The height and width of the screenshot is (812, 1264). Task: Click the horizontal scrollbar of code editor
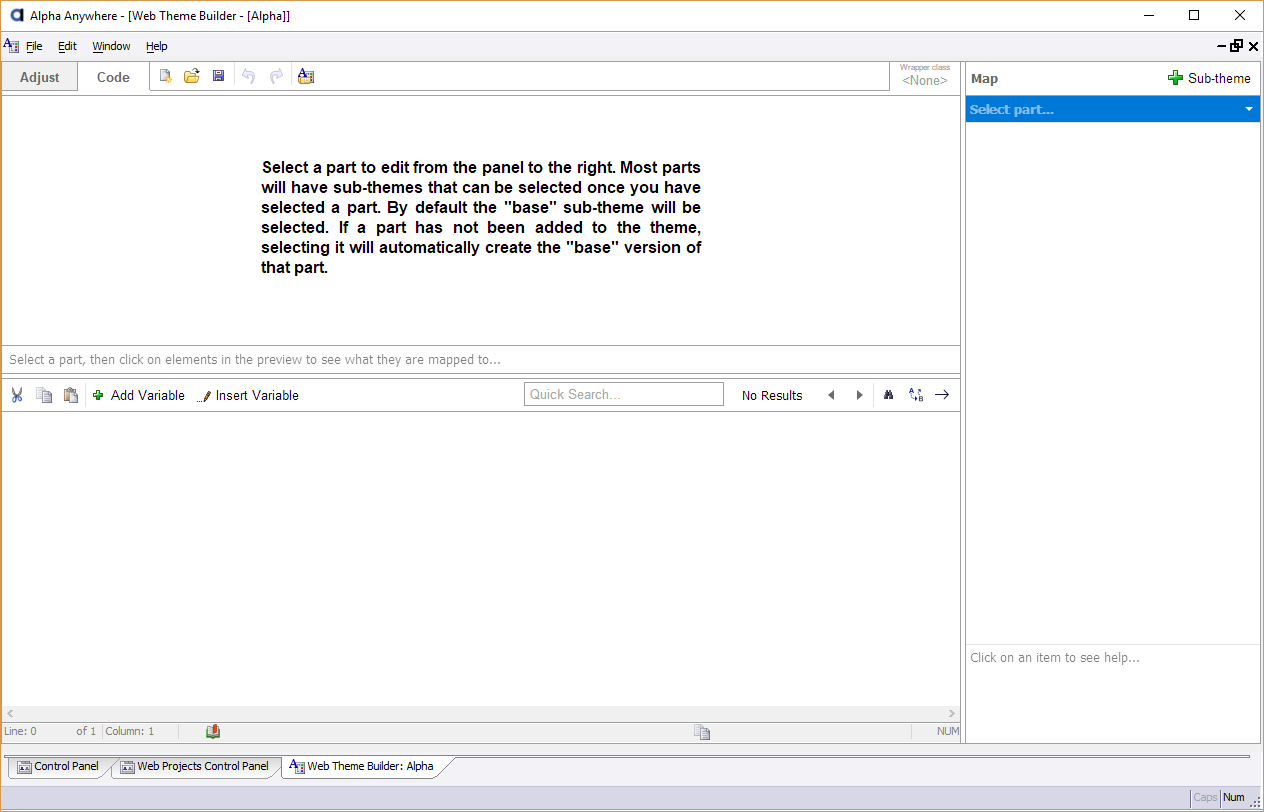(480, 714)
